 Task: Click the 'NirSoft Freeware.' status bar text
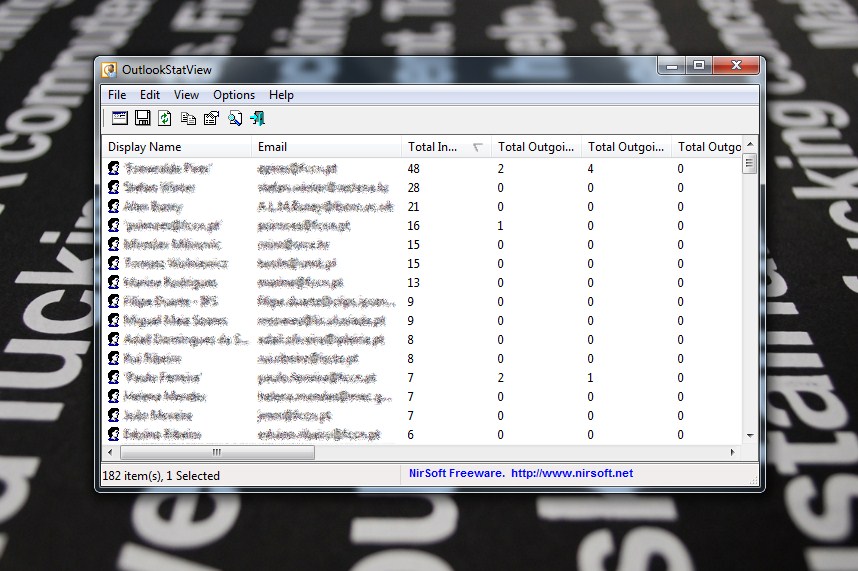(457, 473)
